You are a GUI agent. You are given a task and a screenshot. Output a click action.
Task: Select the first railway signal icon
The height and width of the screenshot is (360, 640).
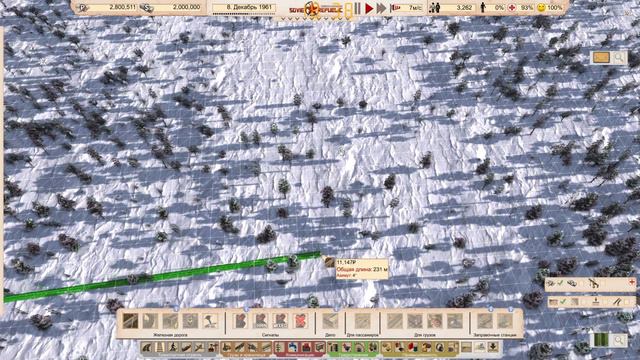pyautogui.click(x=240, y=321)
